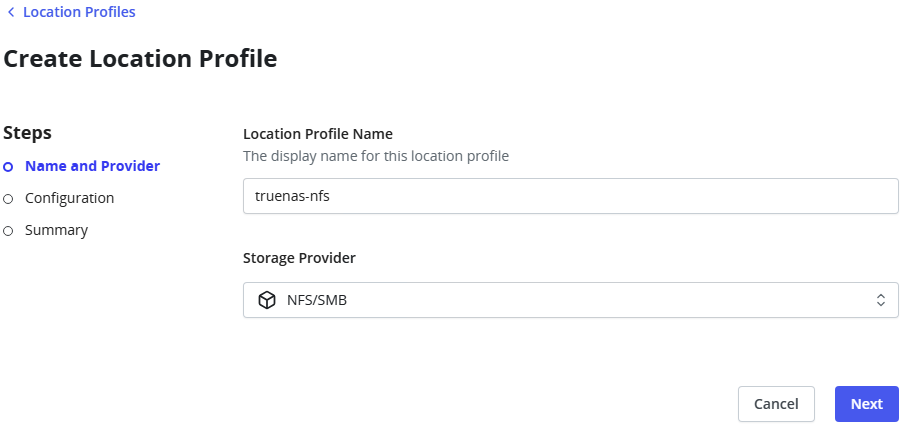
Task: Jump to the Configuration step label
Action: click(69, 198)
